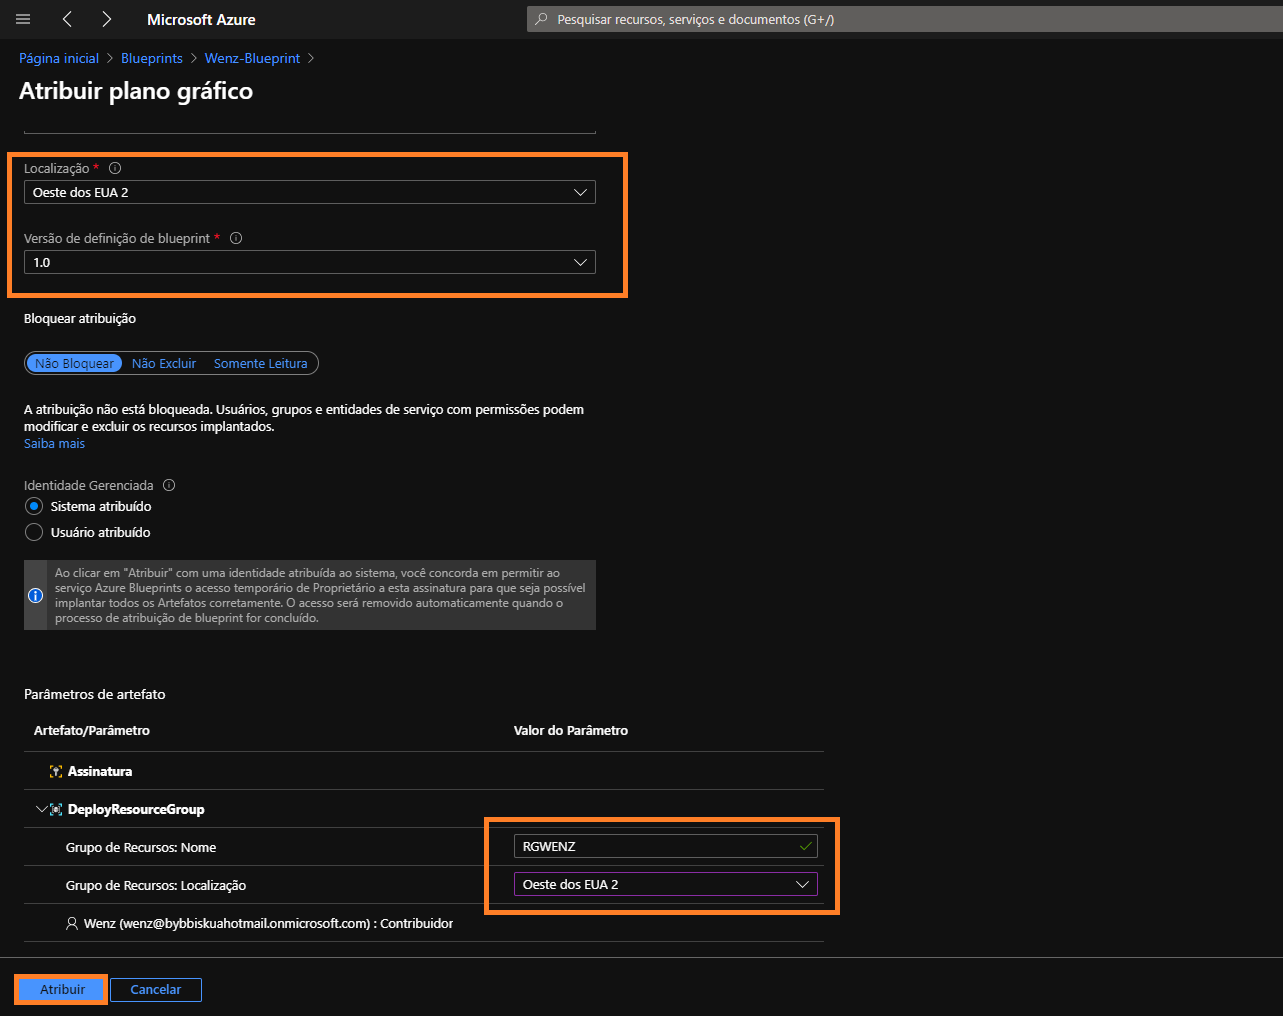Click 'Artefato/Parâmetro' column header

(x=92, y=730)
